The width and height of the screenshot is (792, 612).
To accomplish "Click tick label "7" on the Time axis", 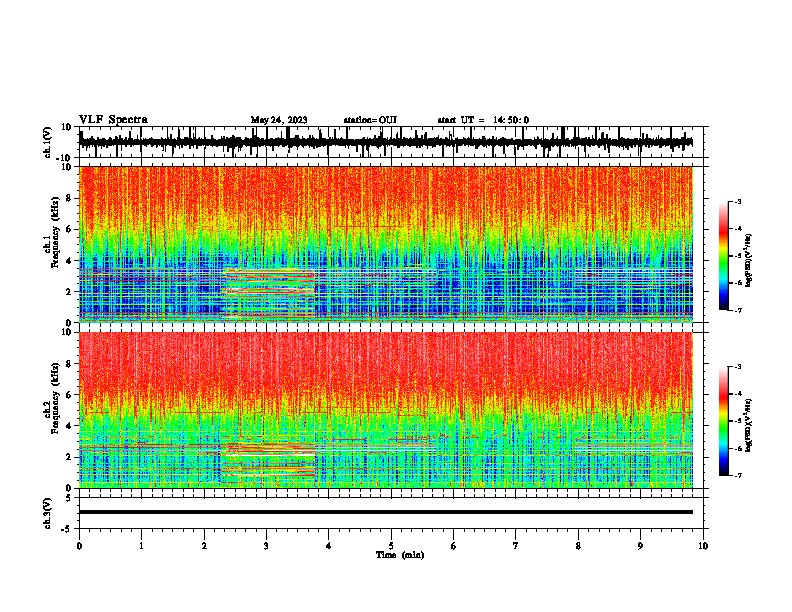I will (516, 546).
